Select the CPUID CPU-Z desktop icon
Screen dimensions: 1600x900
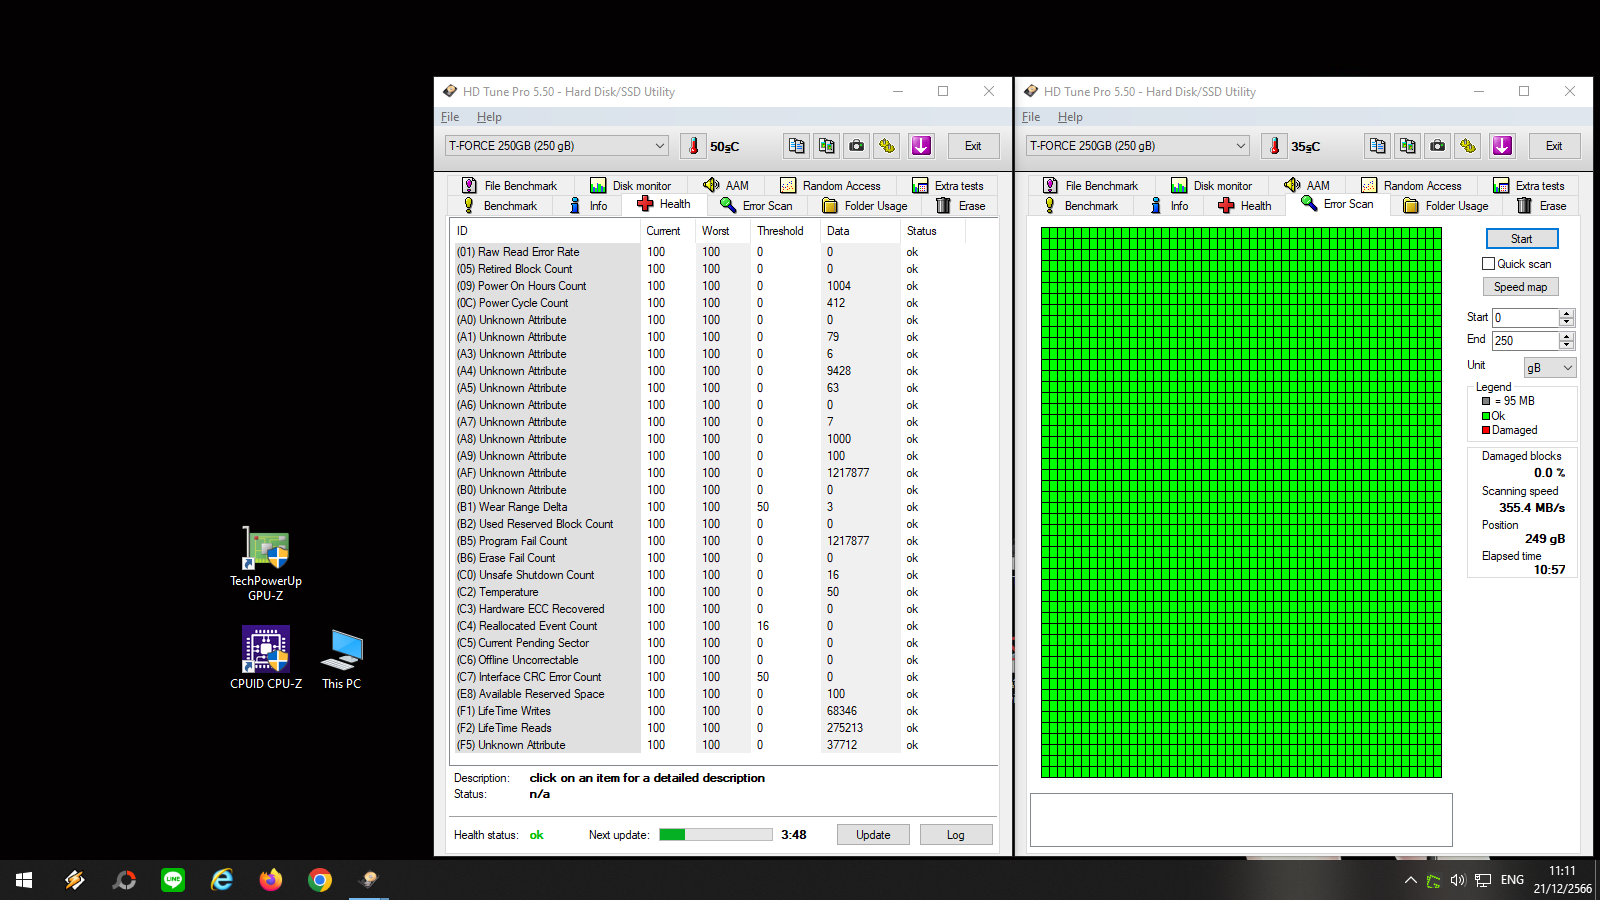click(x=266, y=657)
